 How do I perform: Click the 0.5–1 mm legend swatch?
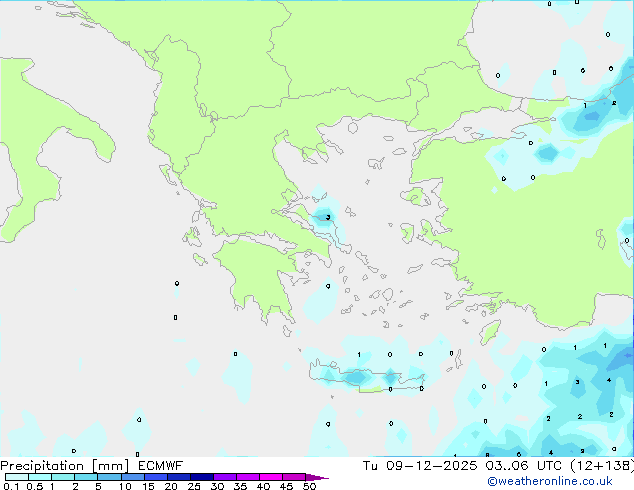[x=40, y=477]
